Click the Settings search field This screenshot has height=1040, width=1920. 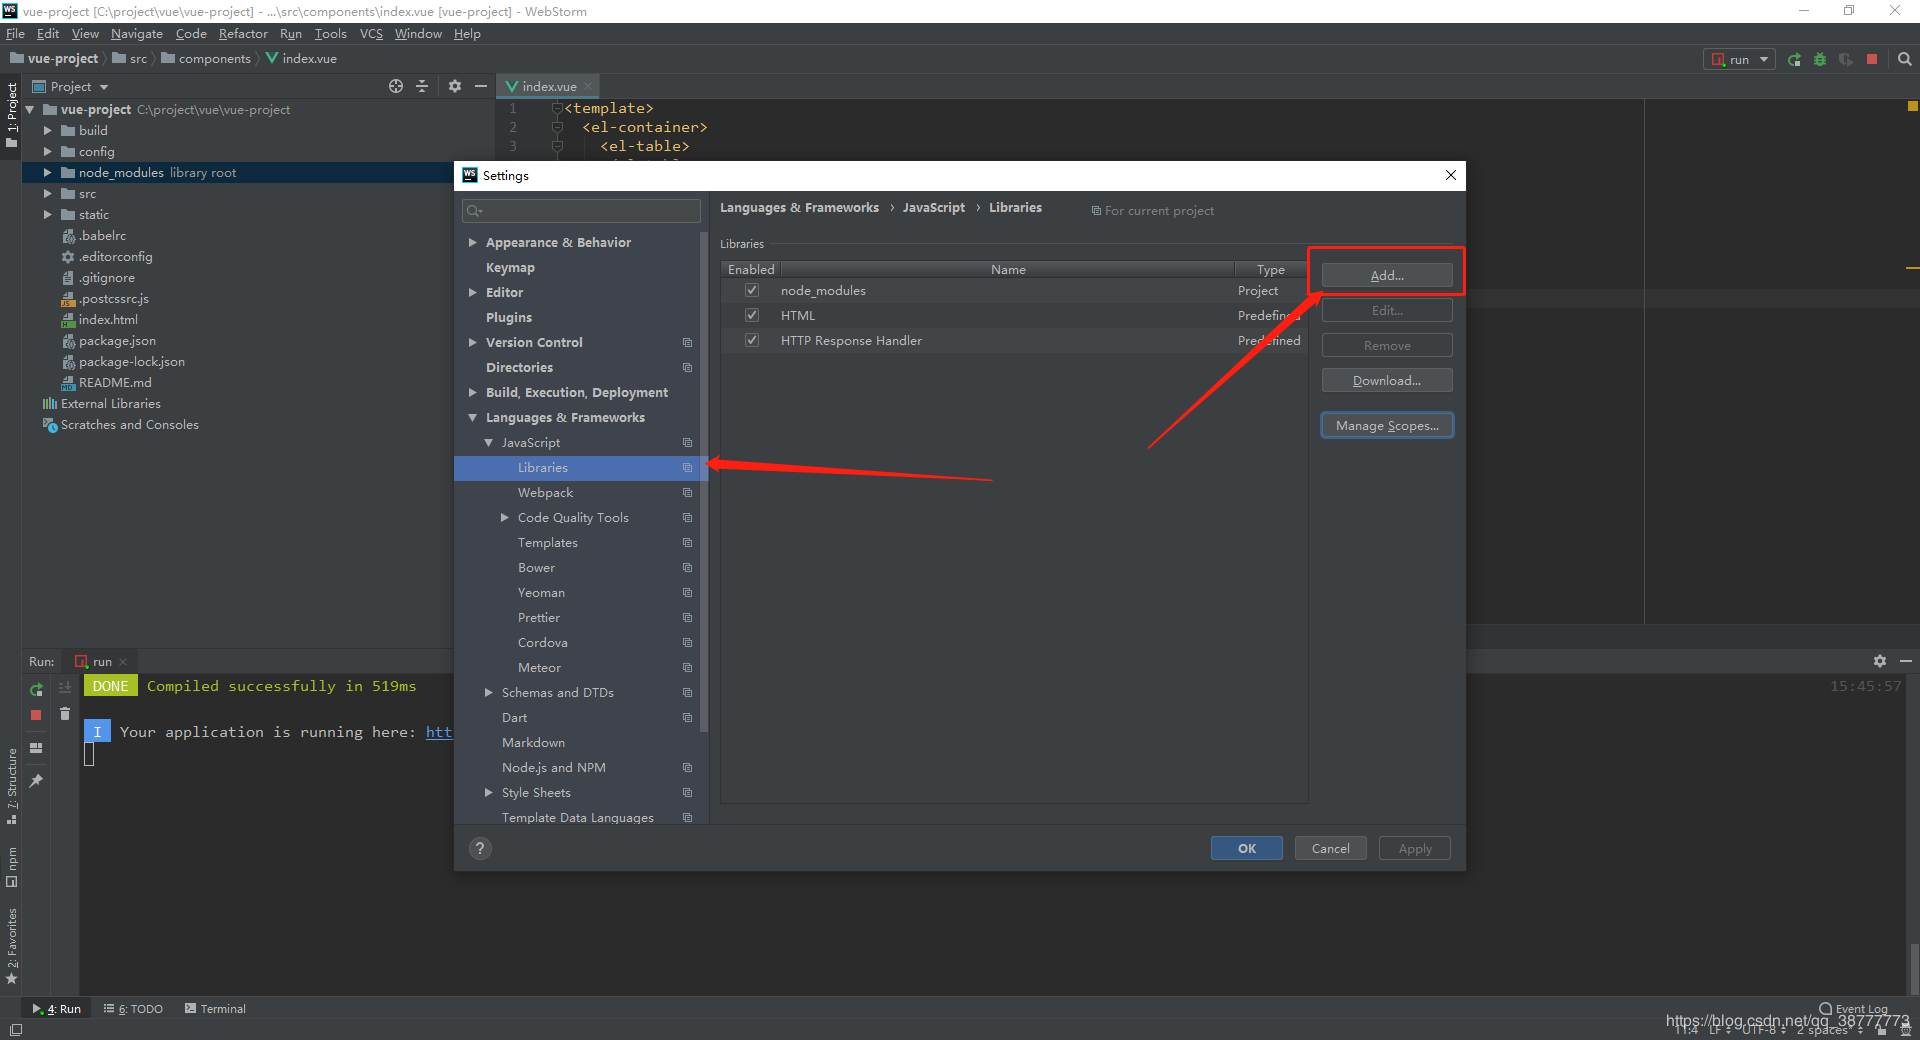pyautogui.click(x=581, y=211)
